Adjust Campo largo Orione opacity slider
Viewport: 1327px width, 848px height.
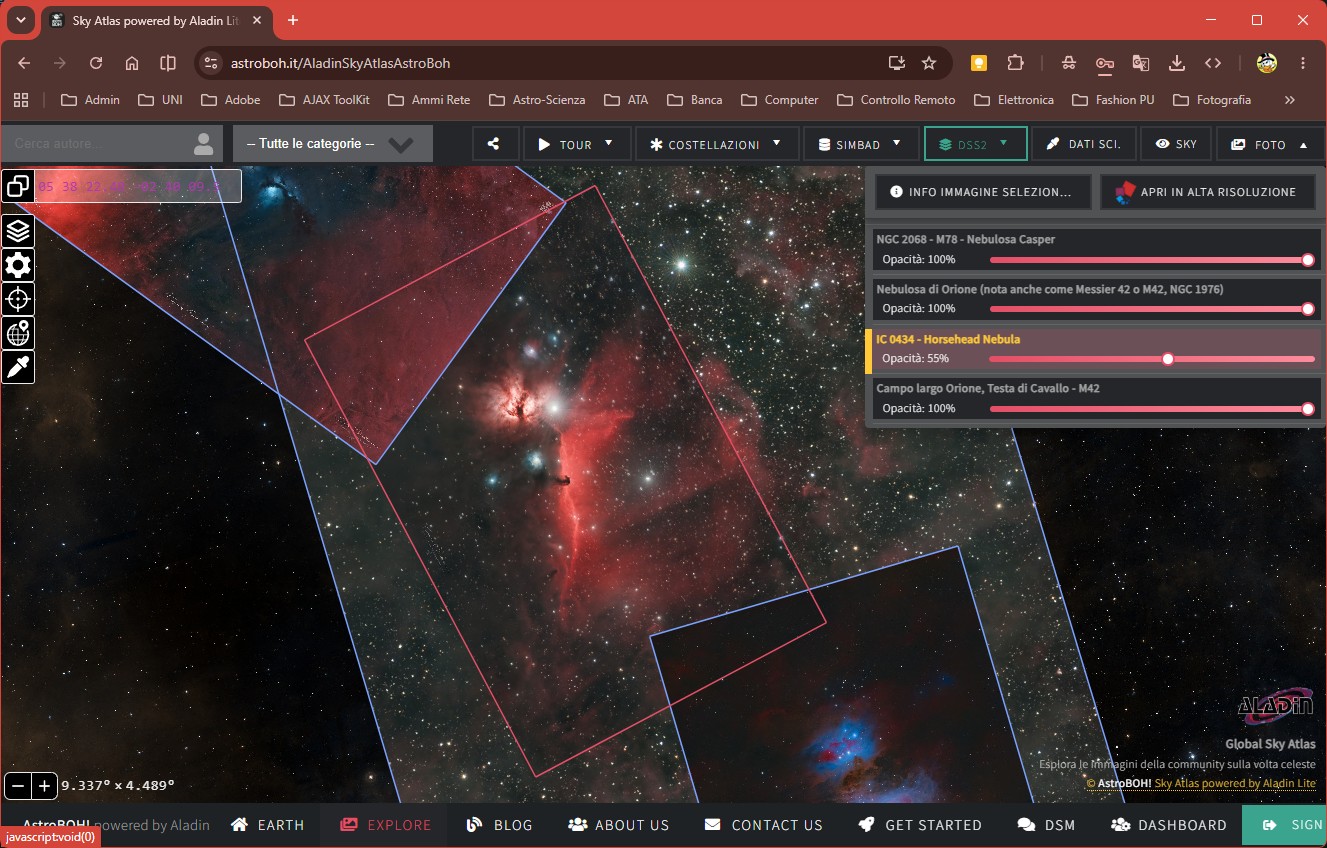click(x=1150, y=408)
